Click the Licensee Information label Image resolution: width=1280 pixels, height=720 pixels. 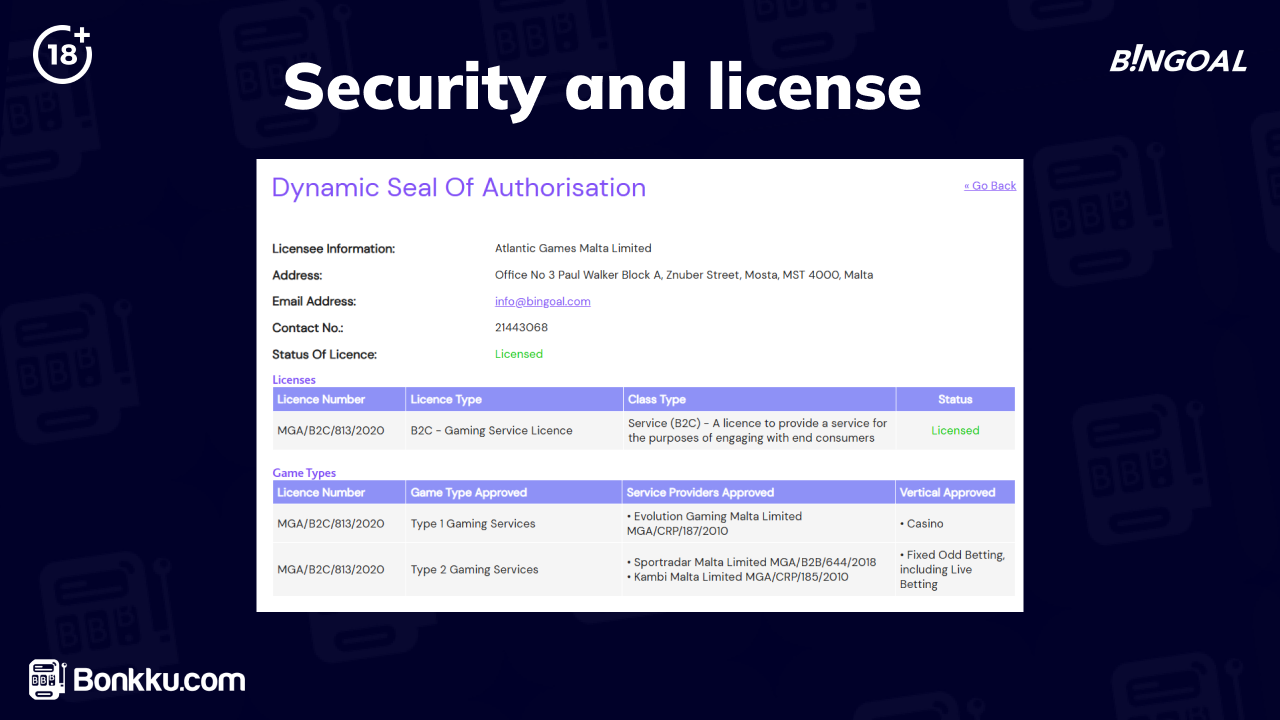(x=334, y=248)
